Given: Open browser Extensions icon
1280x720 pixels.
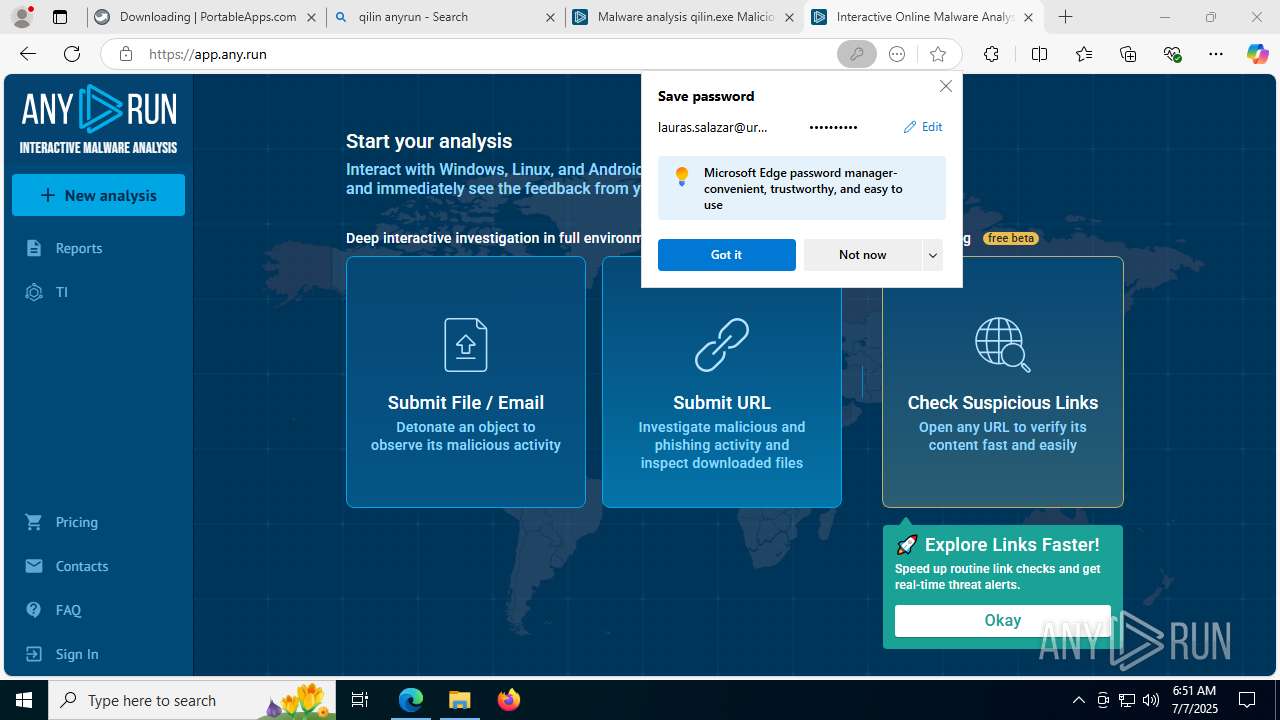Looking at the screenshot, I should (x=991, y=54).
